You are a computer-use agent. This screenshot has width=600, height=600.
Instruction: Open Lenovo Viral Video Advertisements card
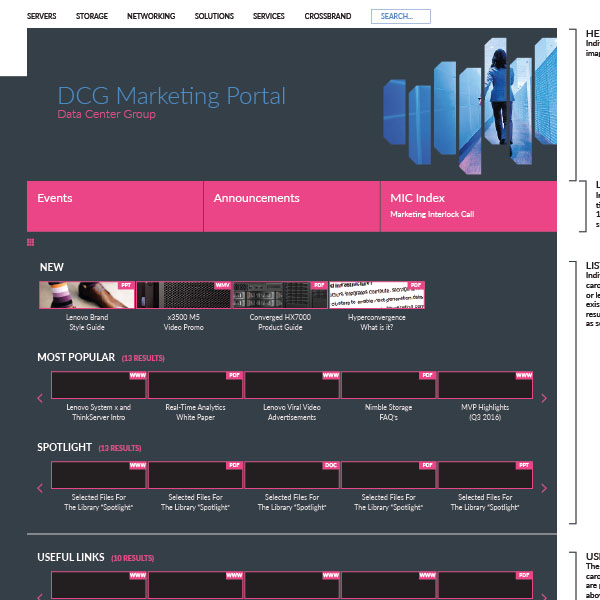tap(292, 385)
